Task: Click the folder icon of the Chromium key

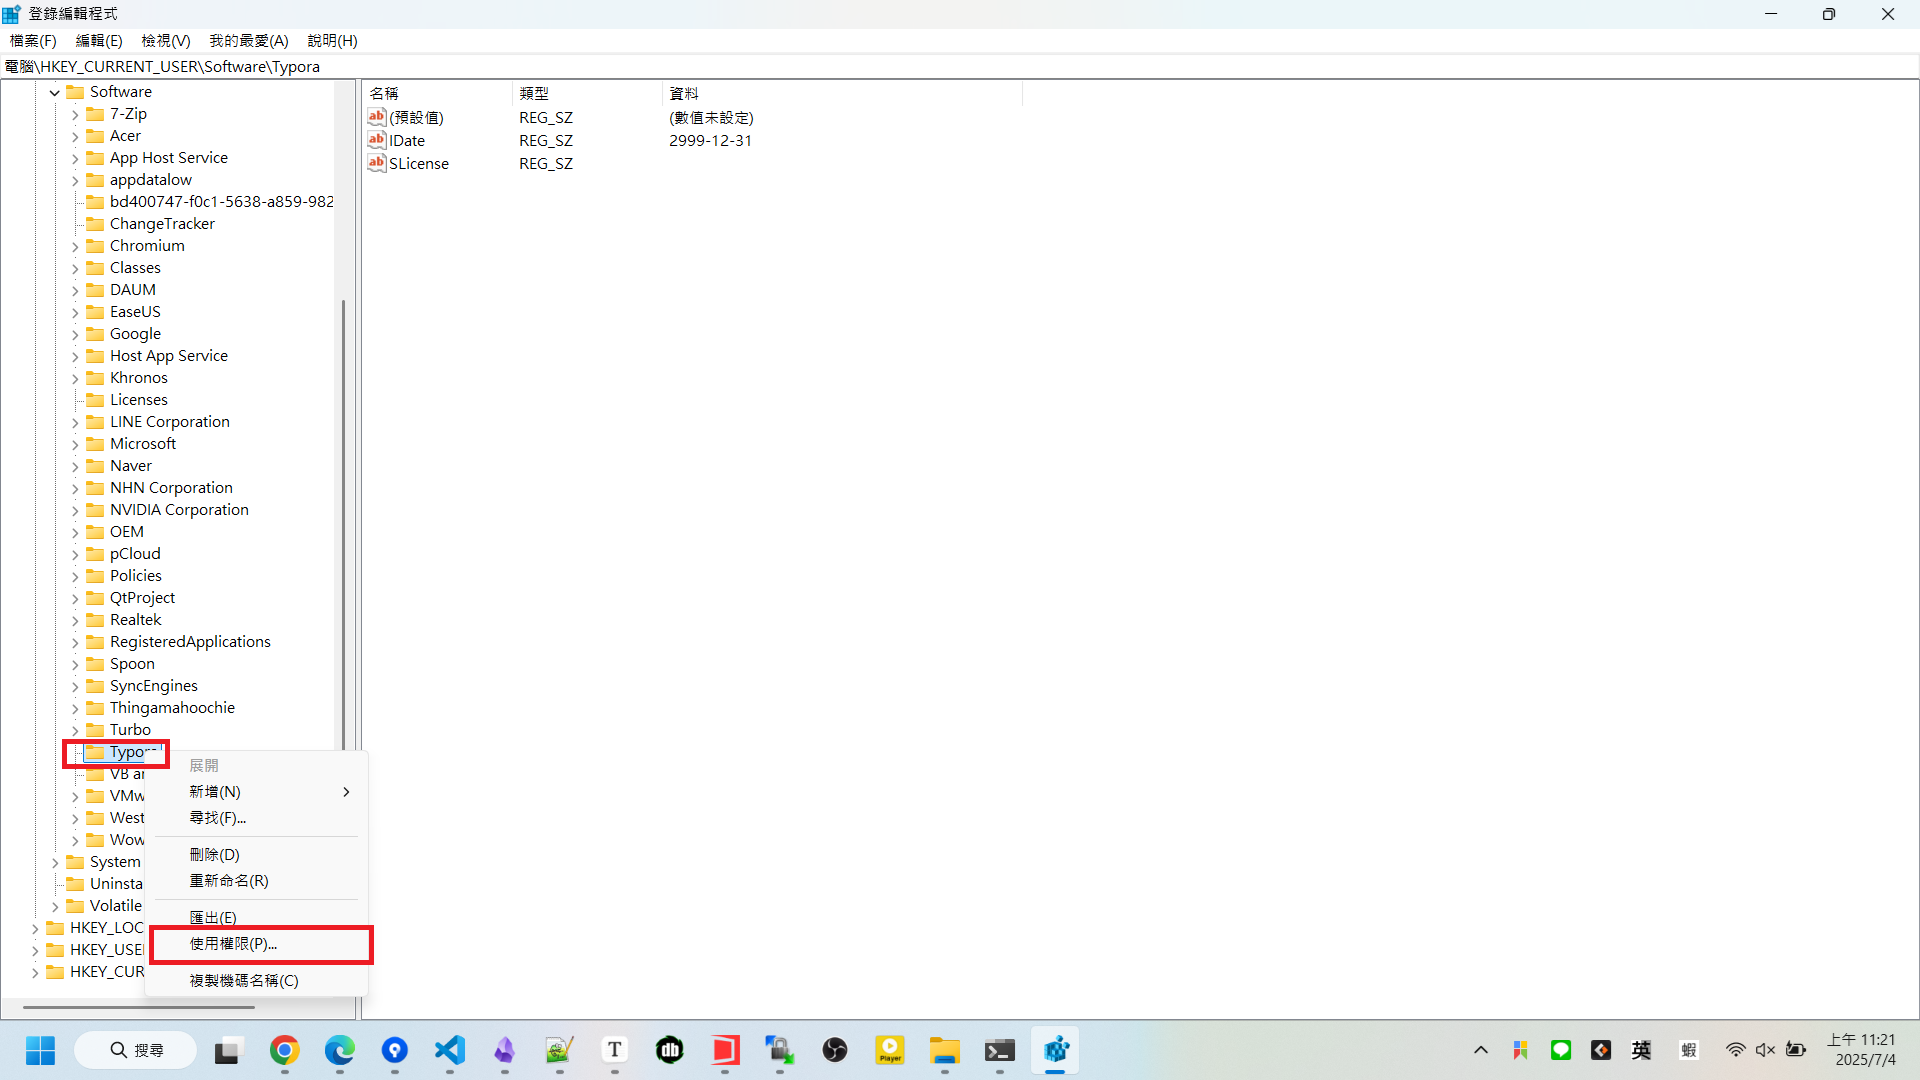Action: point(95,246)
